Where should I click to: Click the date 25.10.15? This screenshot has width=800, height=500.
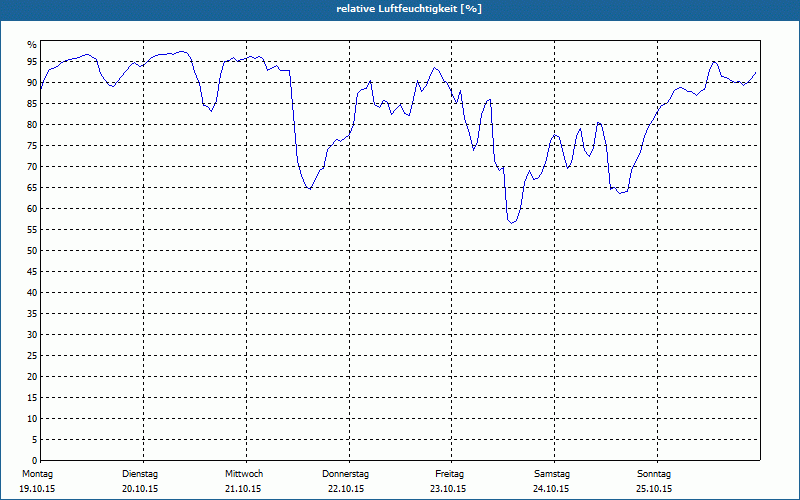[654, 489]
